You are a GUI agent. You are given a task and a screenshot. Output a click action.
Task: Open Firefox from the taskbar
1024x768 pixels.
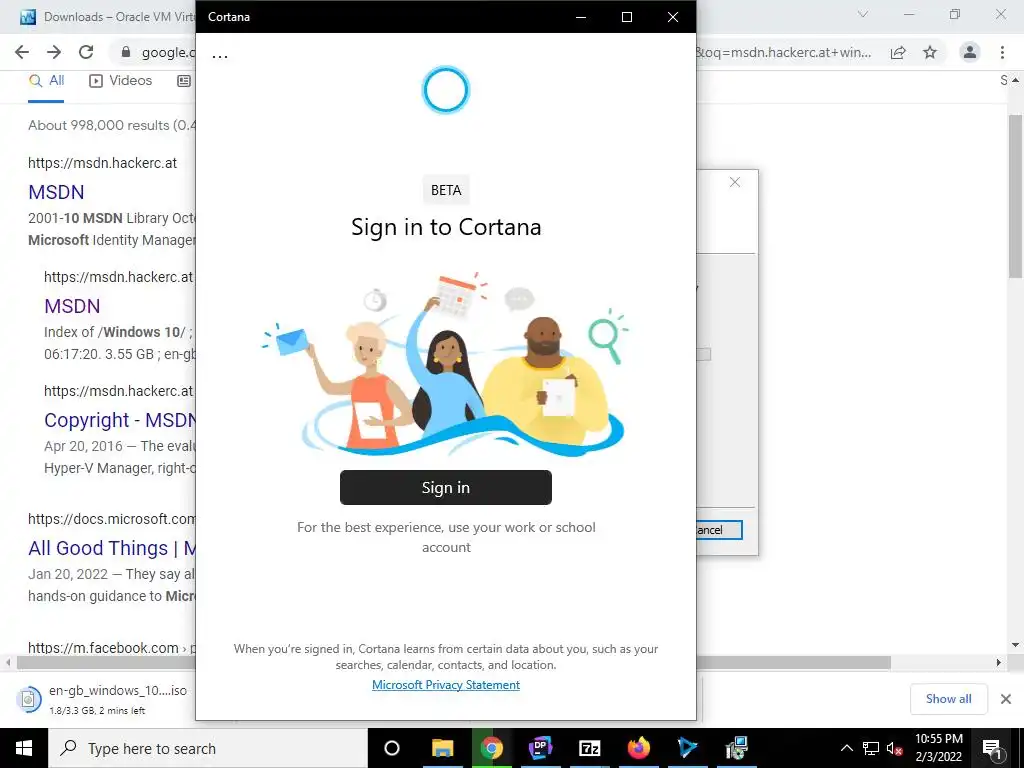click(638, 748)
